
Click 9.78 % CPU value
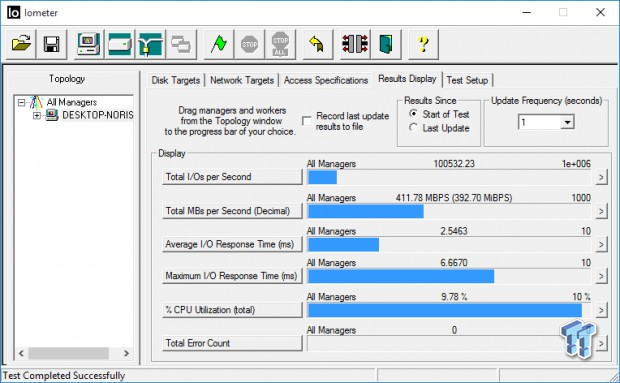tap(454, 296)
